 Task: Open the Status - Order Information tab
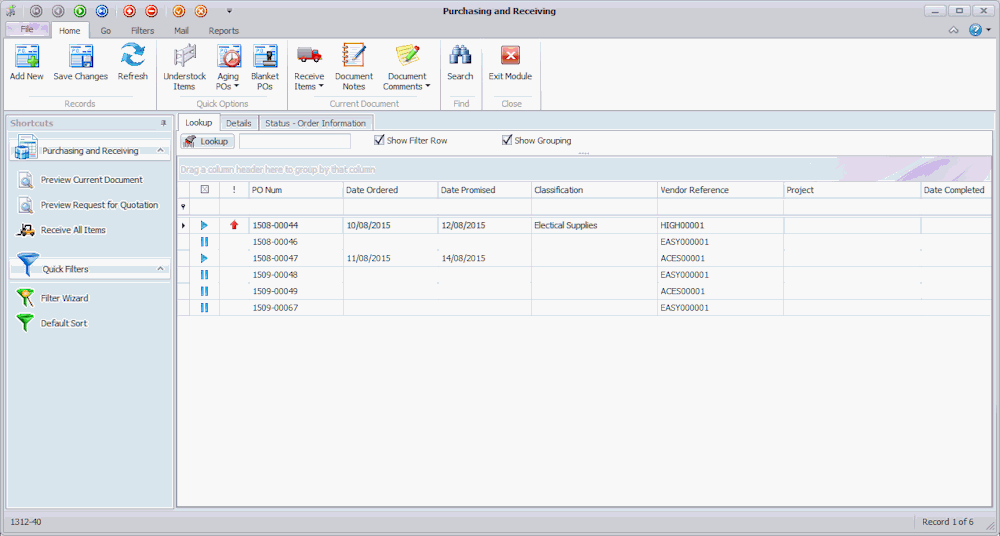coord(315,123)
